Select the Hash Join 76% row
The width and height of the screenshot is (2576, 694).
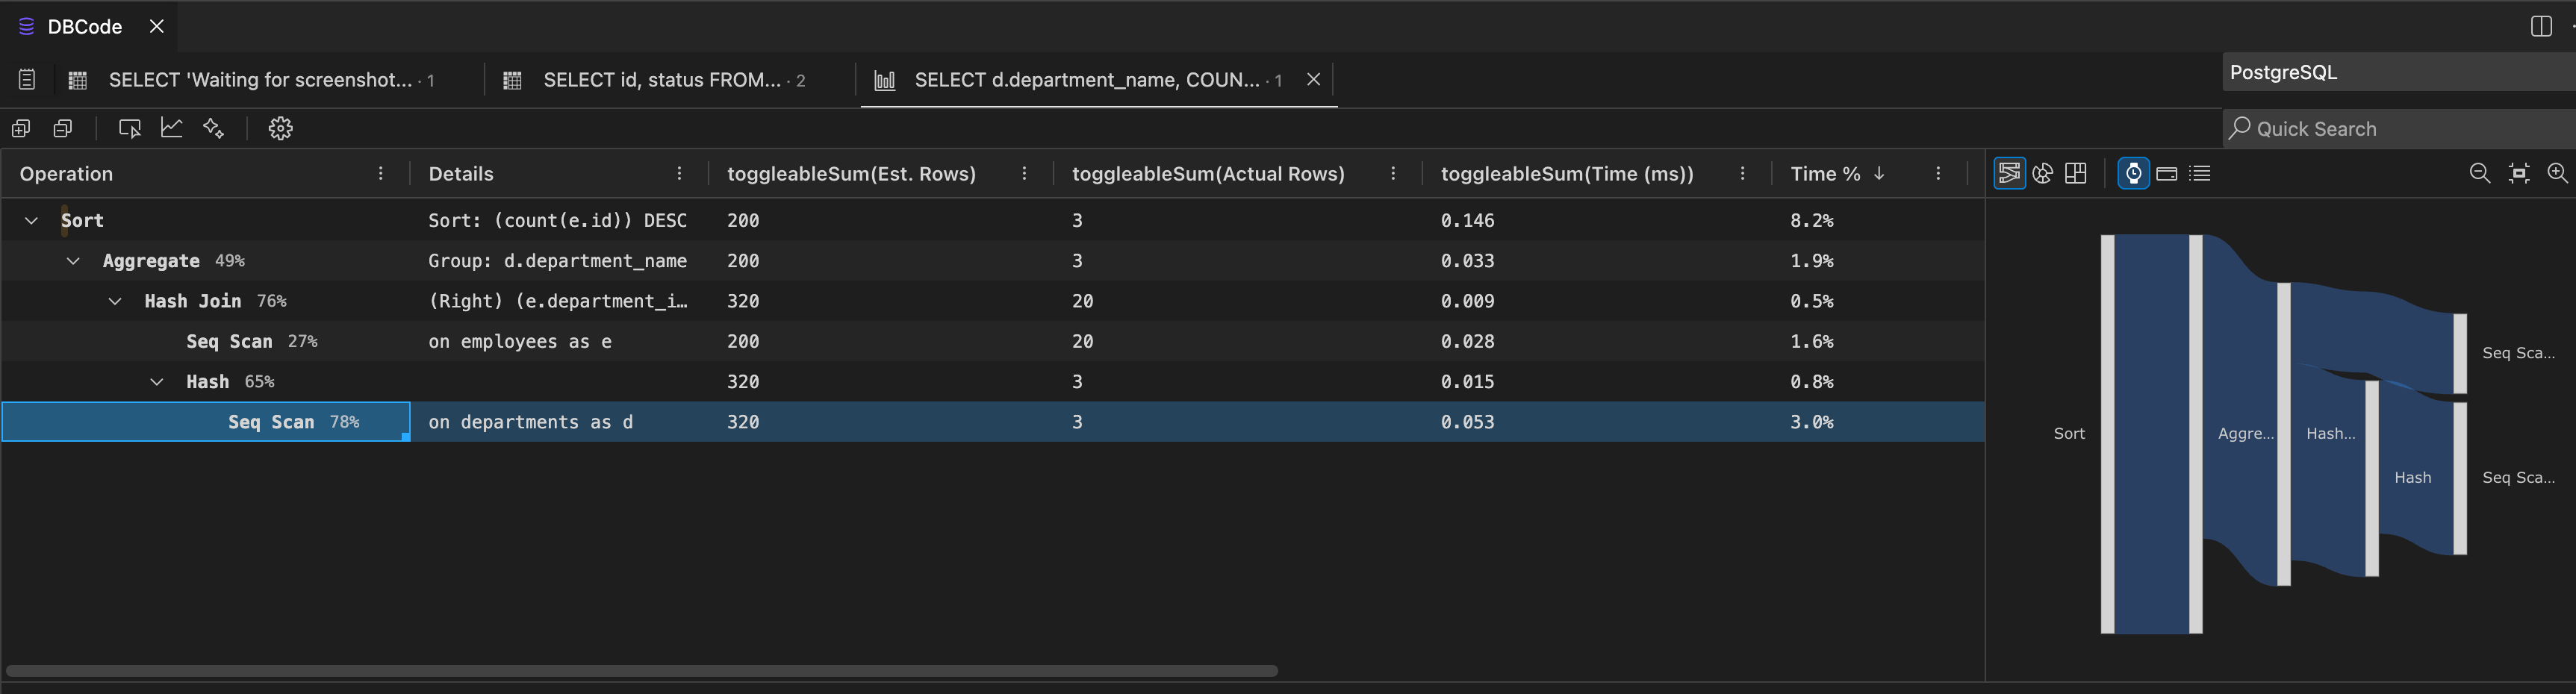point(992,301)
